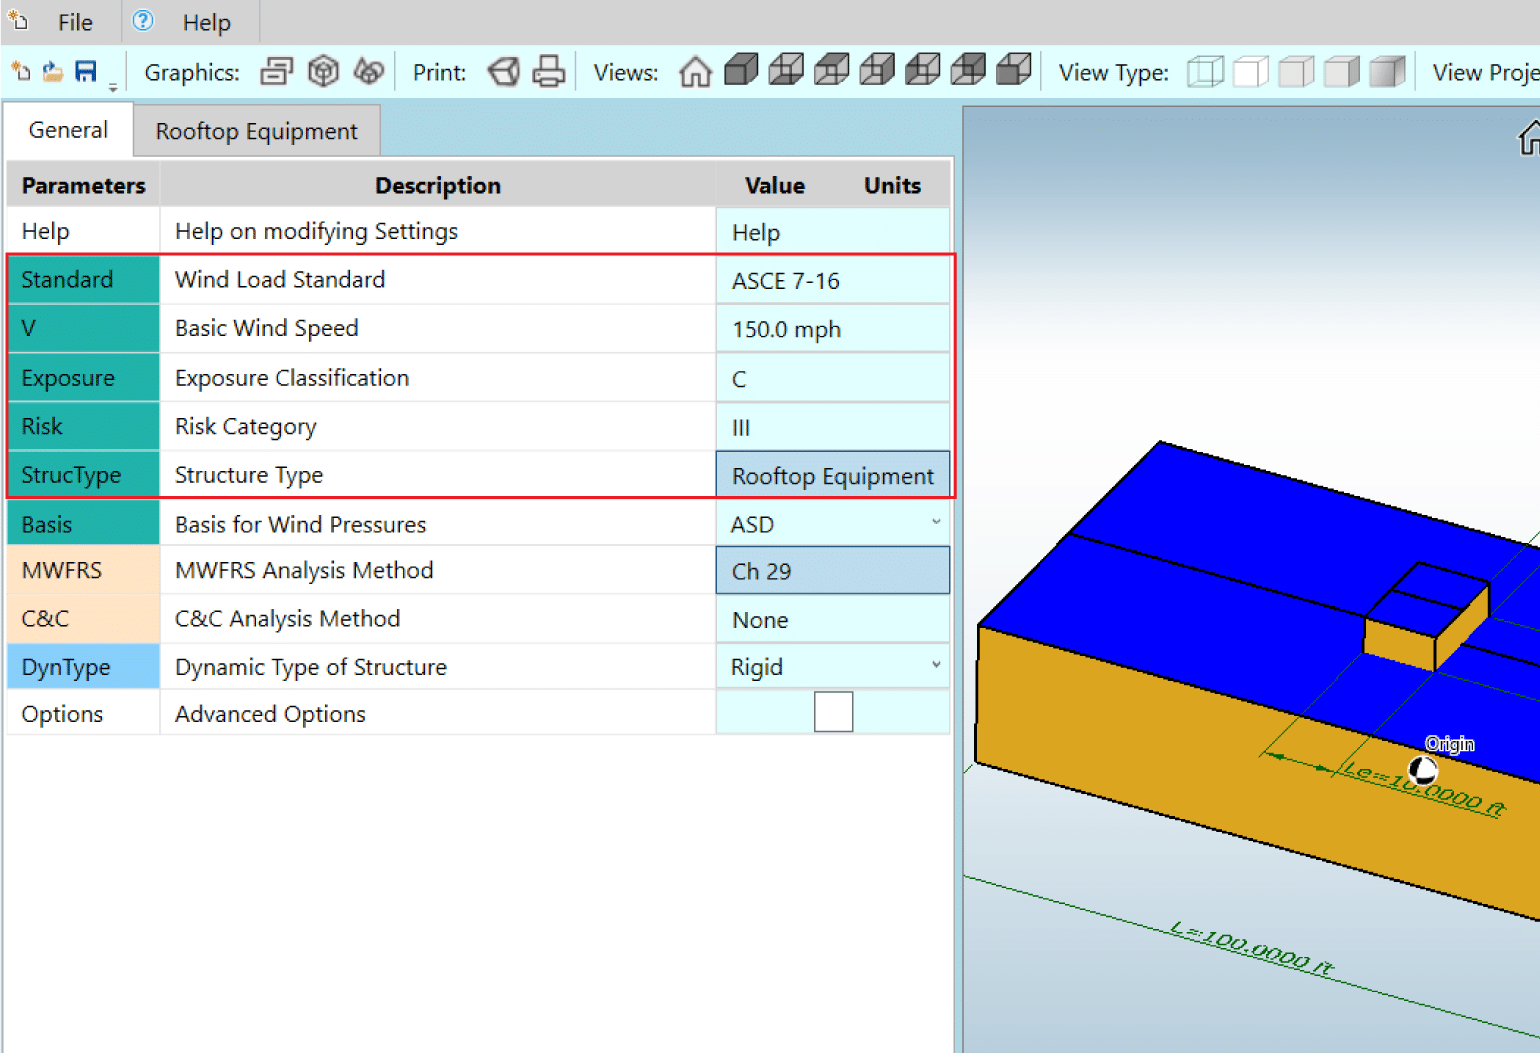This screenshot has width=1540, height=1053.
Task: Open the Help menu
Action: (x=206, y=22)
